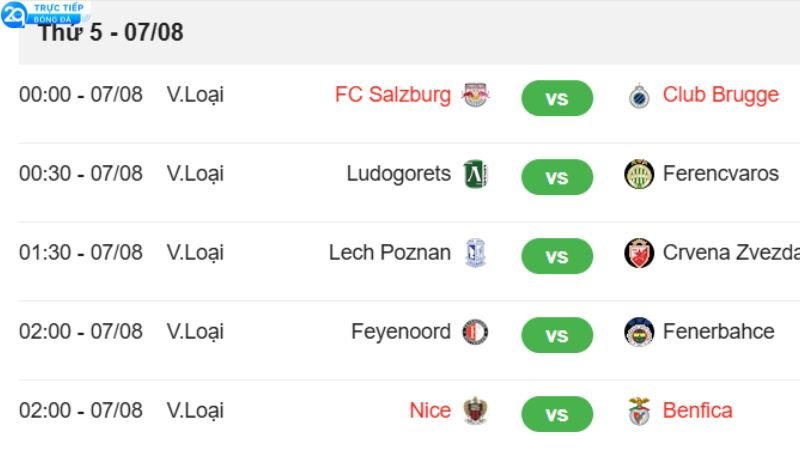Click the Ludogorets team crest
The width and height of the screenshot is (800, 450).
click(x=475, y=174)
